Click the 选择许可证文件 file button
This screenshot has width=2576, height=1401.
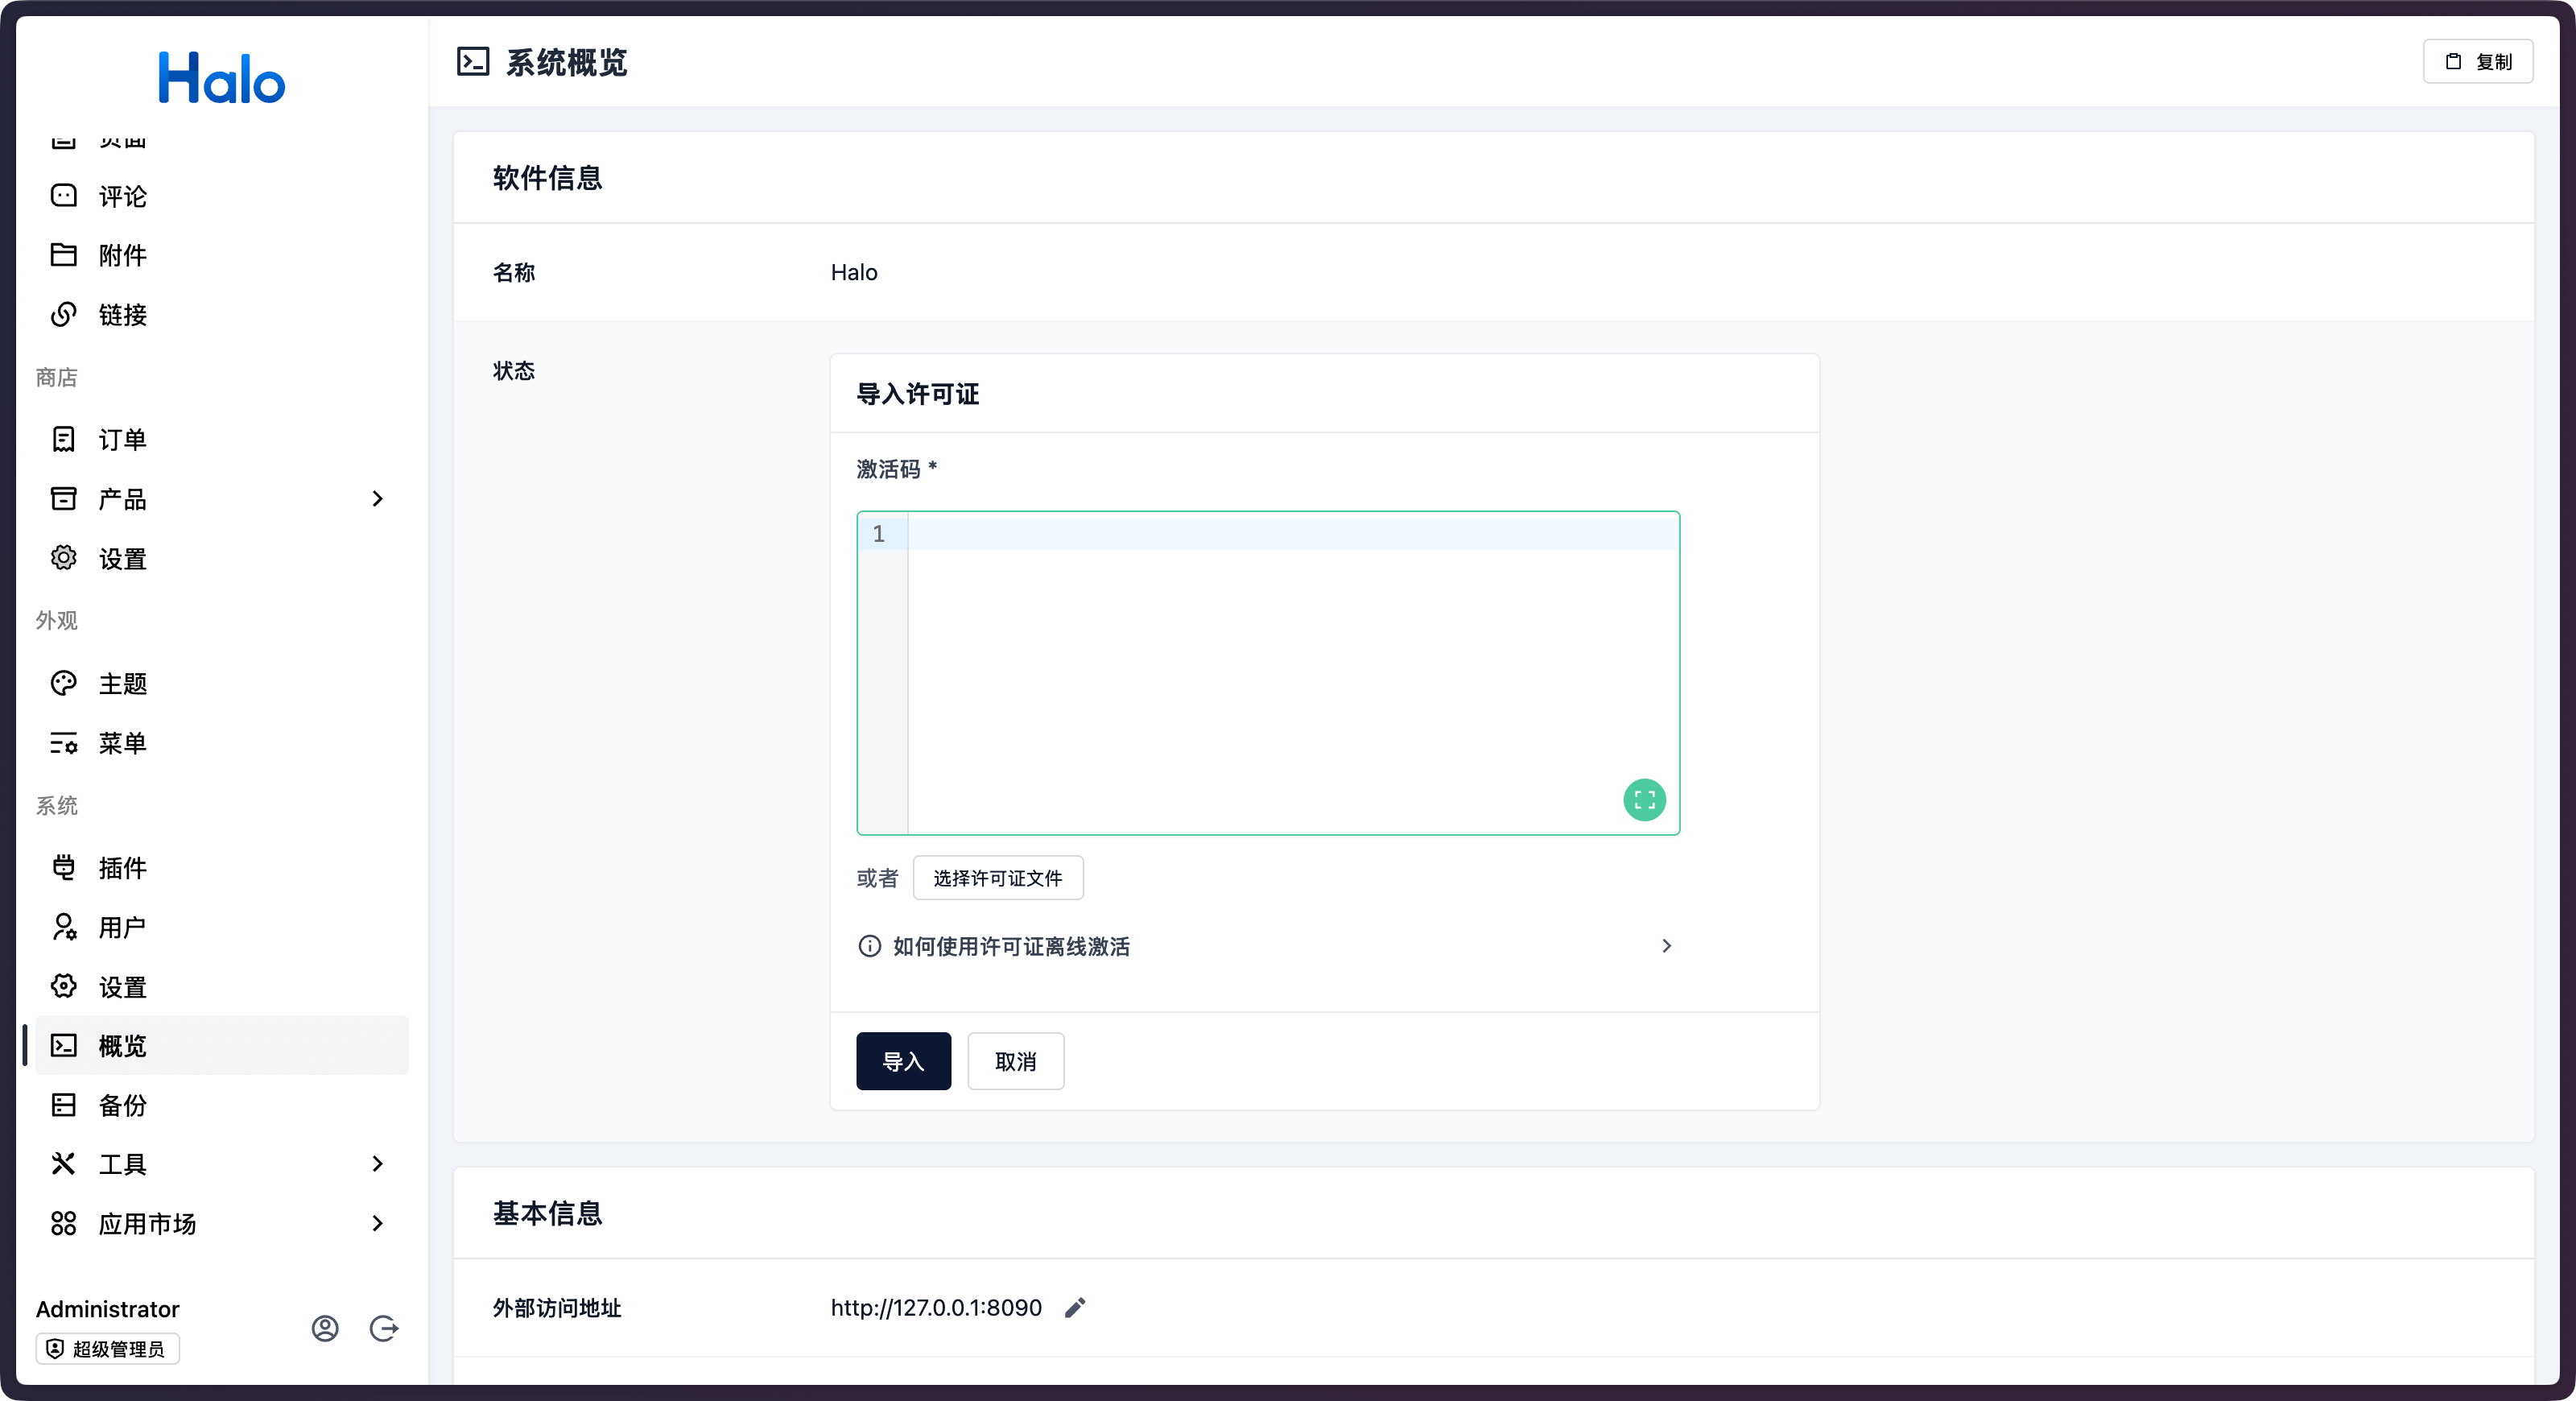point(997,878)
